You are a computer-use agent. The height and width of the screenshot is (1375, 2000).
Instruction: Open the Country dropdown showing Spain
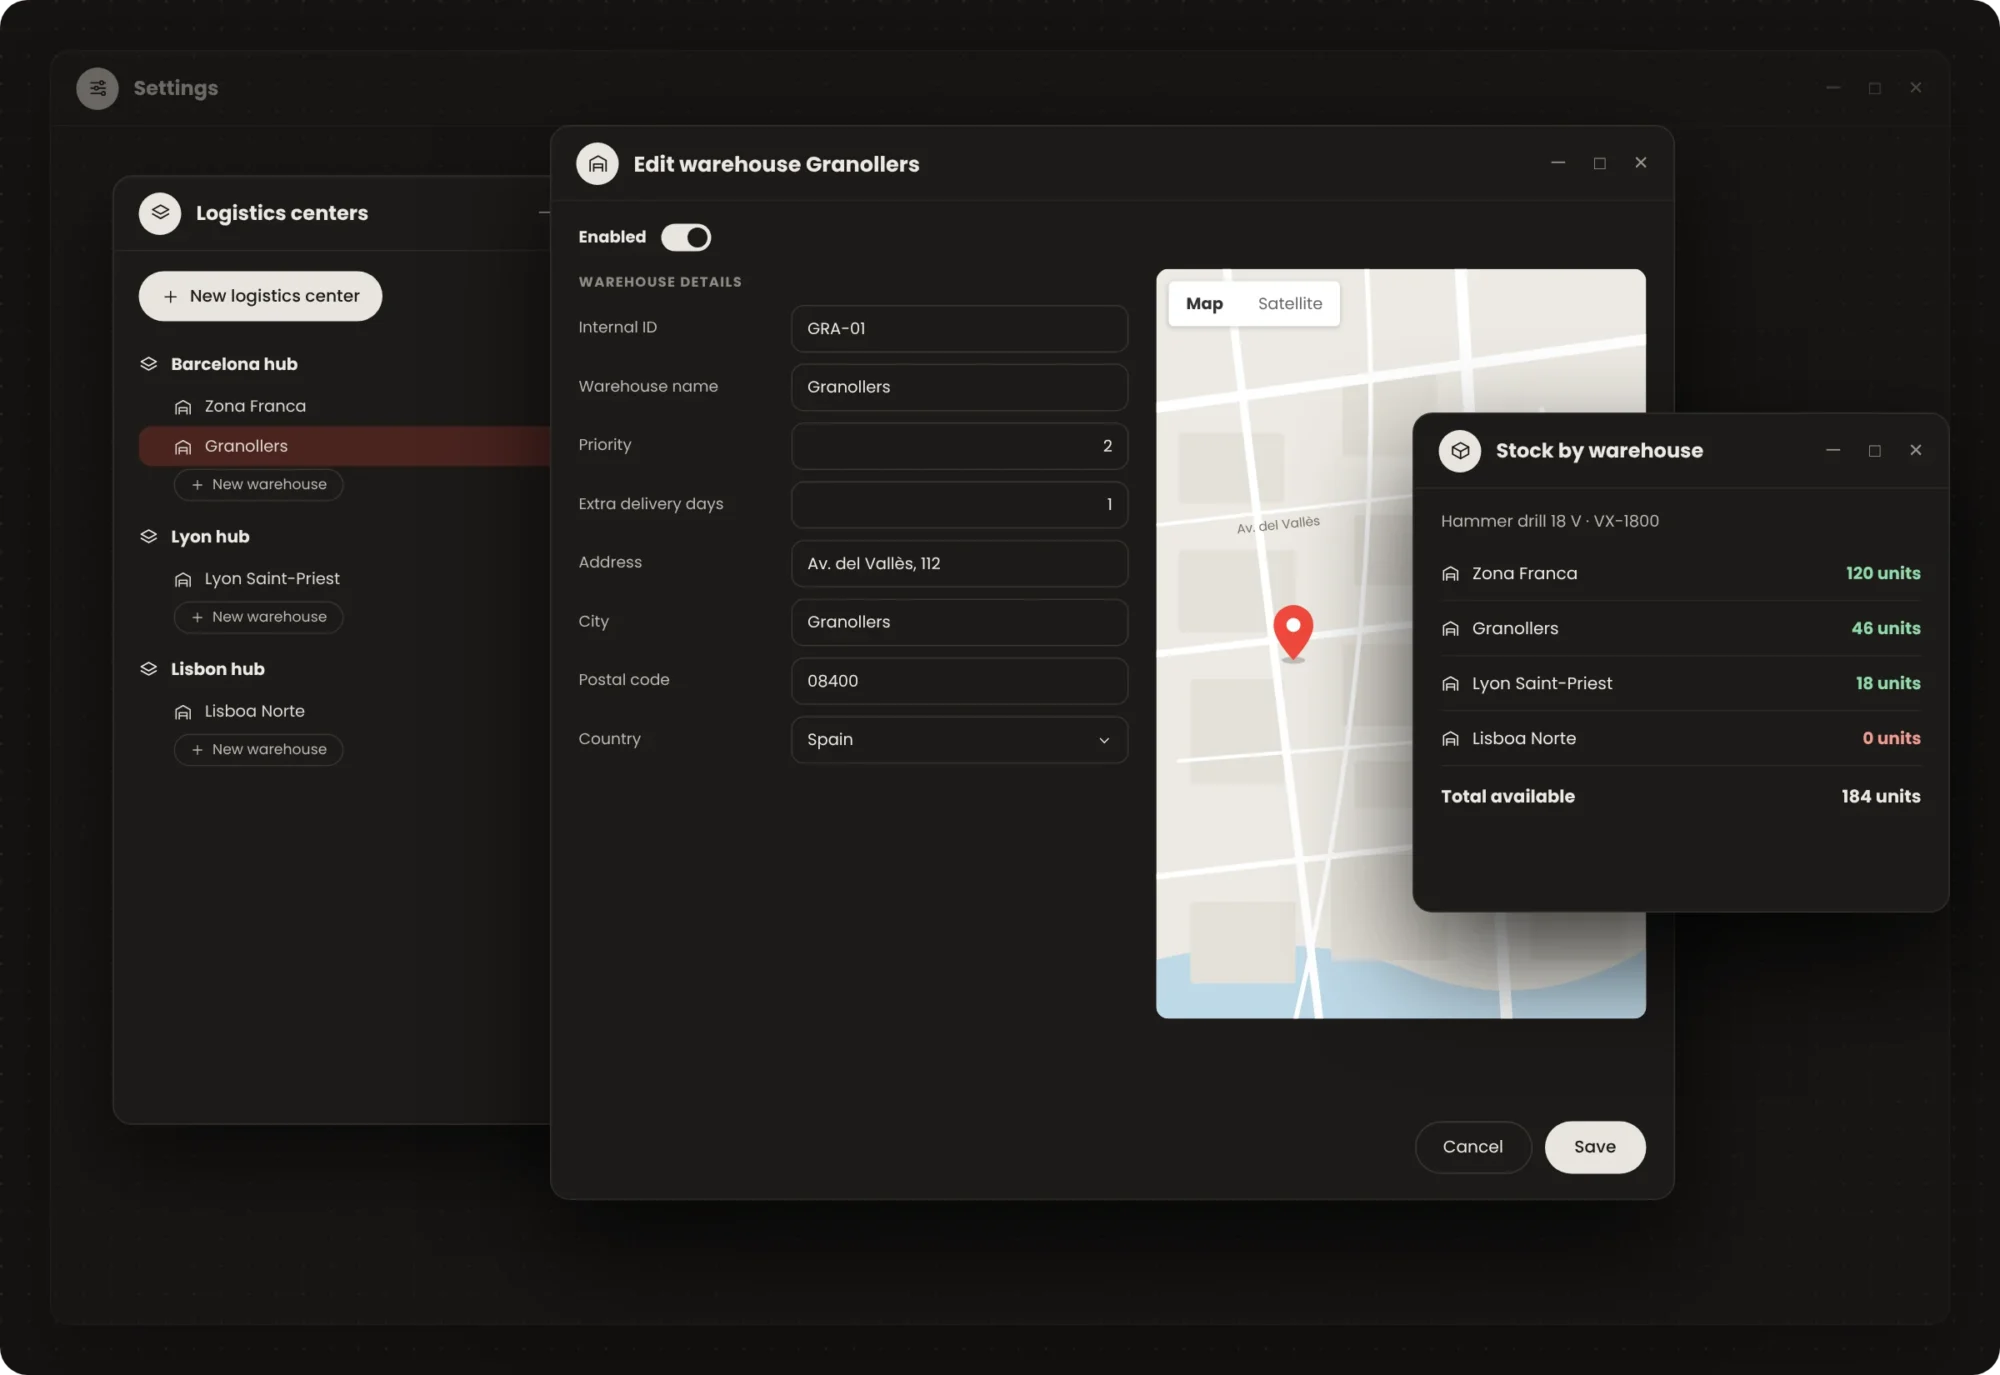(x=959, y=740)
